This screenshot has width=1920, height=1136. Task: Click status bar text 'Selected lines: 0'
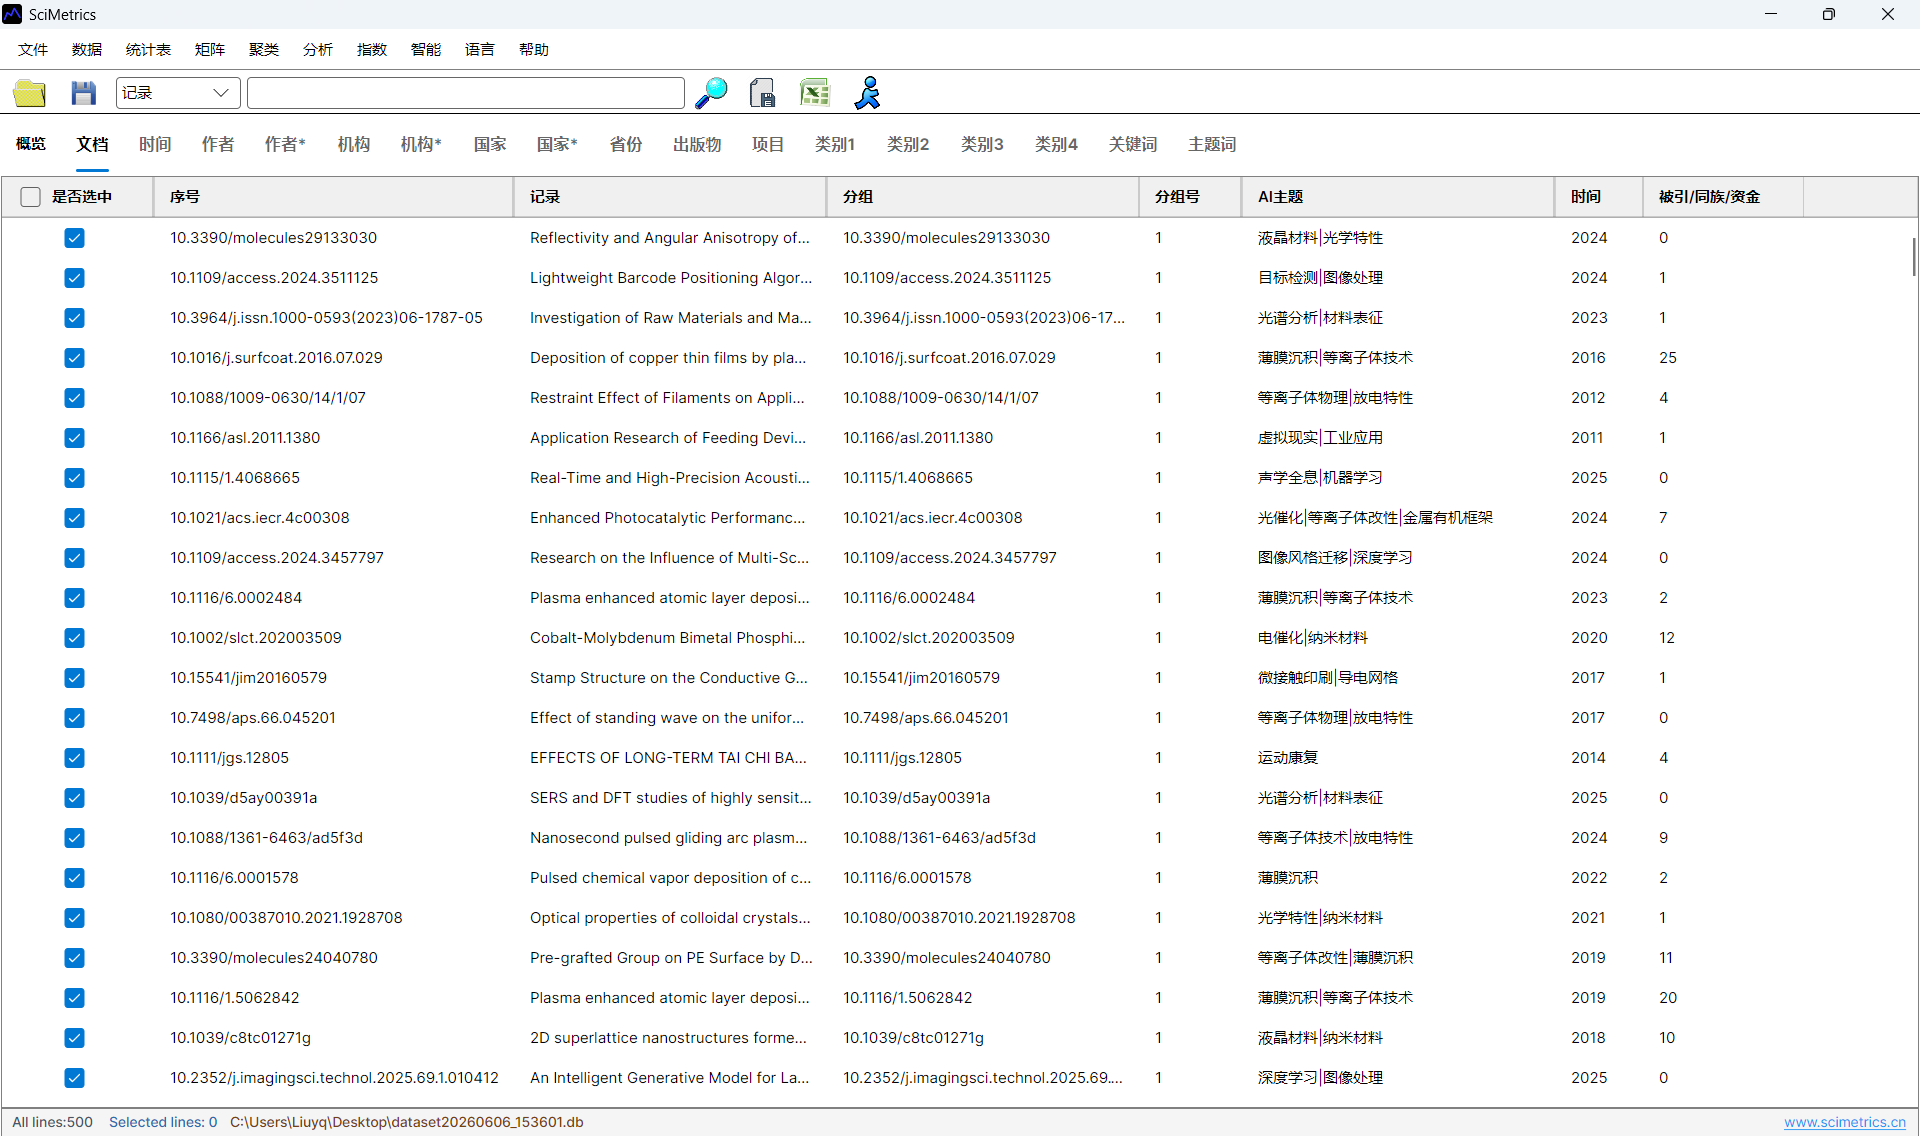(163, 1122)
